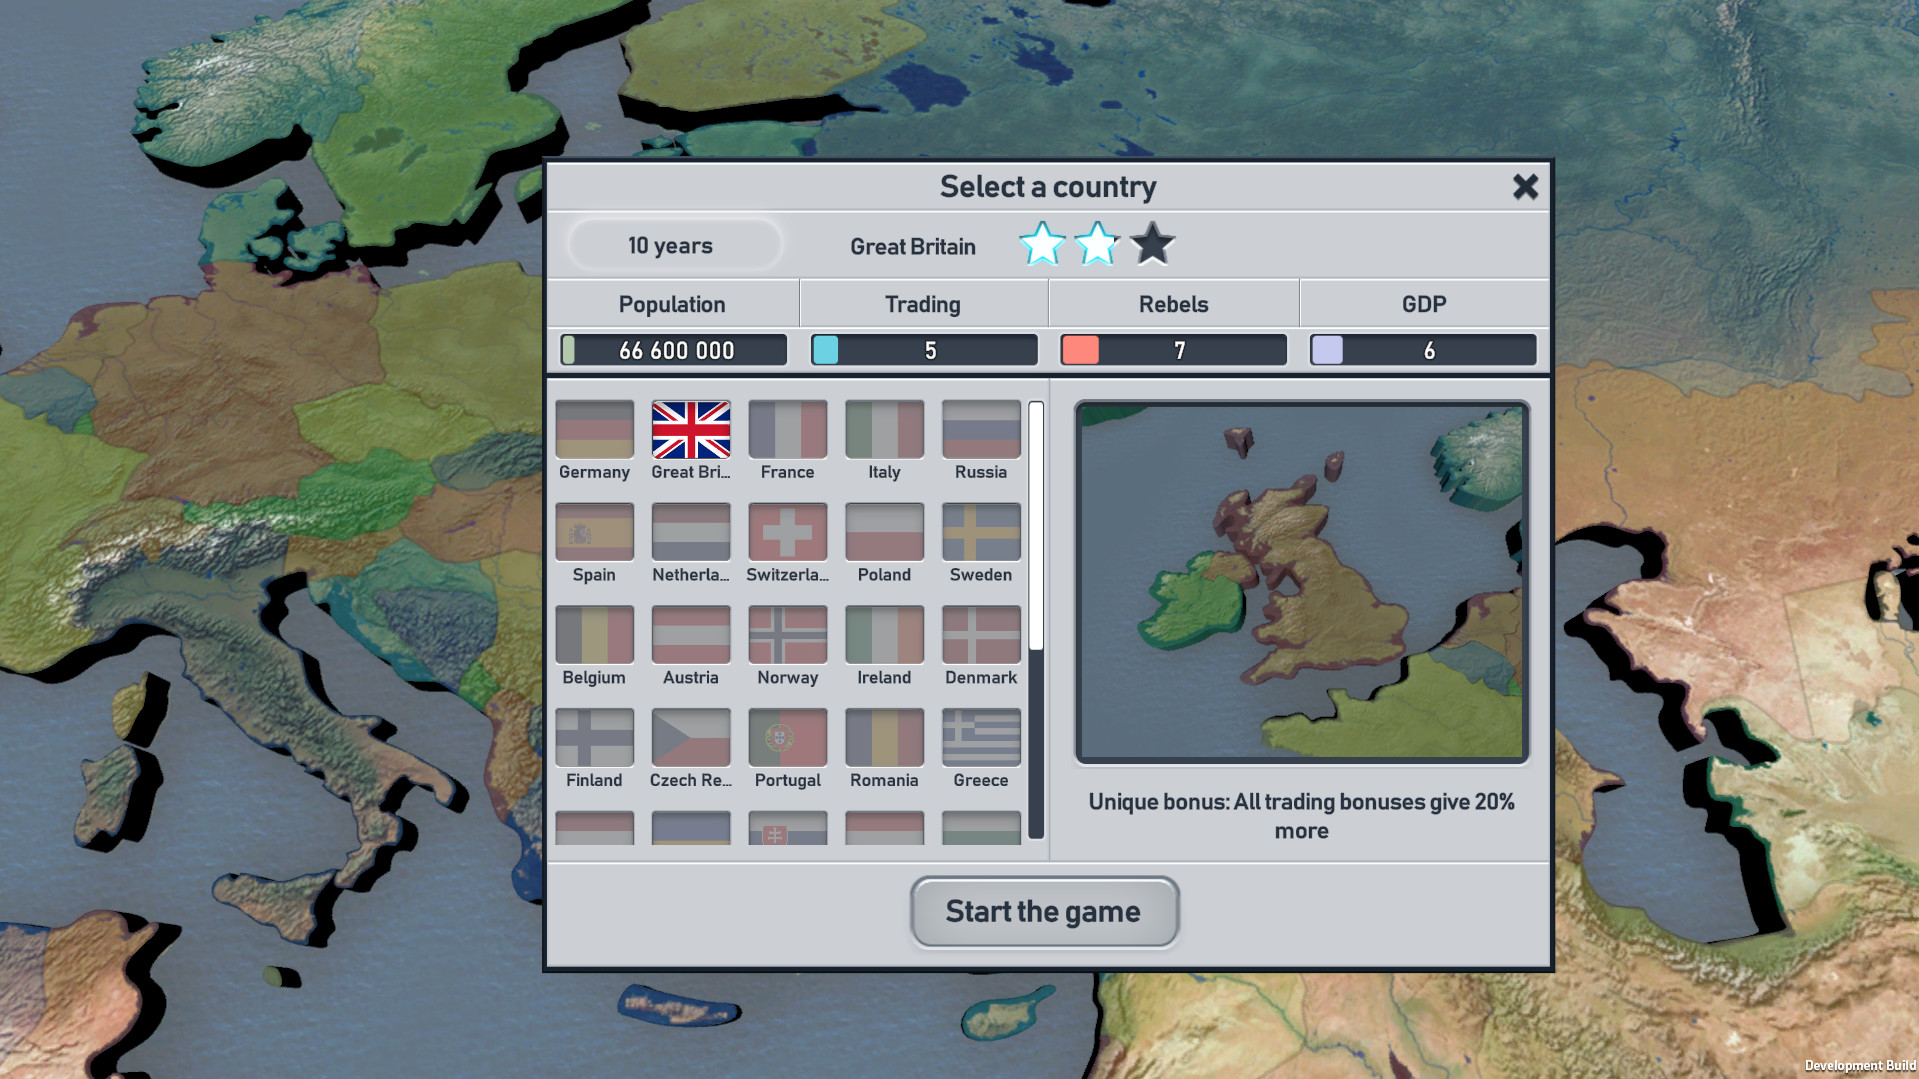
Task: Close the Select a country dialog
Action: [1525, 187]
